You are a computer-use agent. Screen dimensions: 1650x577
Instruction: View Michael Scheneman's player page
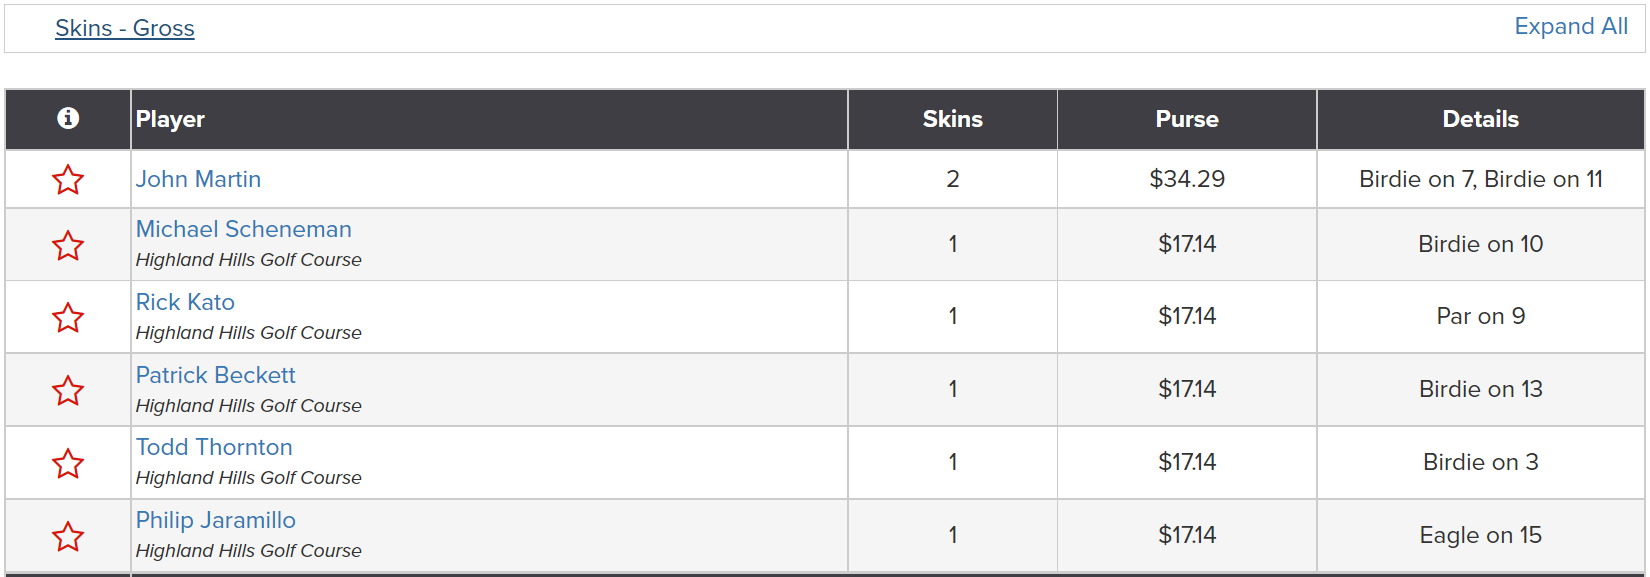244,229
